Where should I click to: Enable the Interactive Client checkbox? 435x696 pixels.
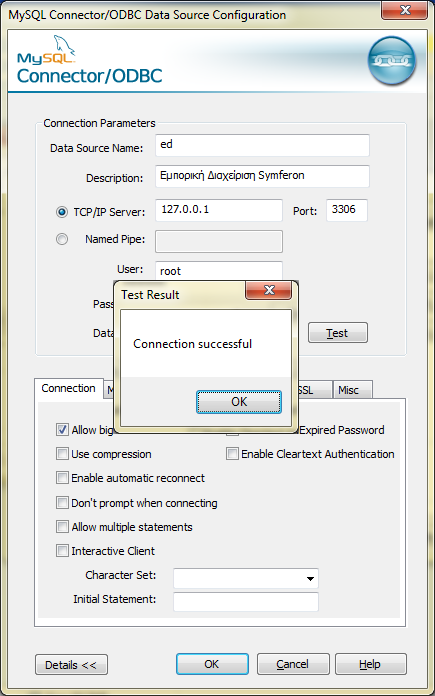62,551
